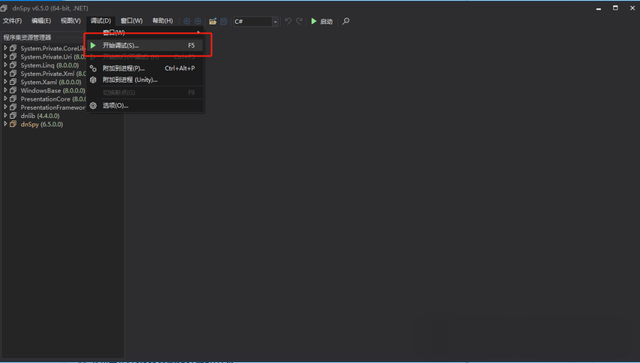Image resolution: width=640 pixels, height=363 pixels.
Task: Open the 文件(F) file menu
Action: tap(12, 21)
